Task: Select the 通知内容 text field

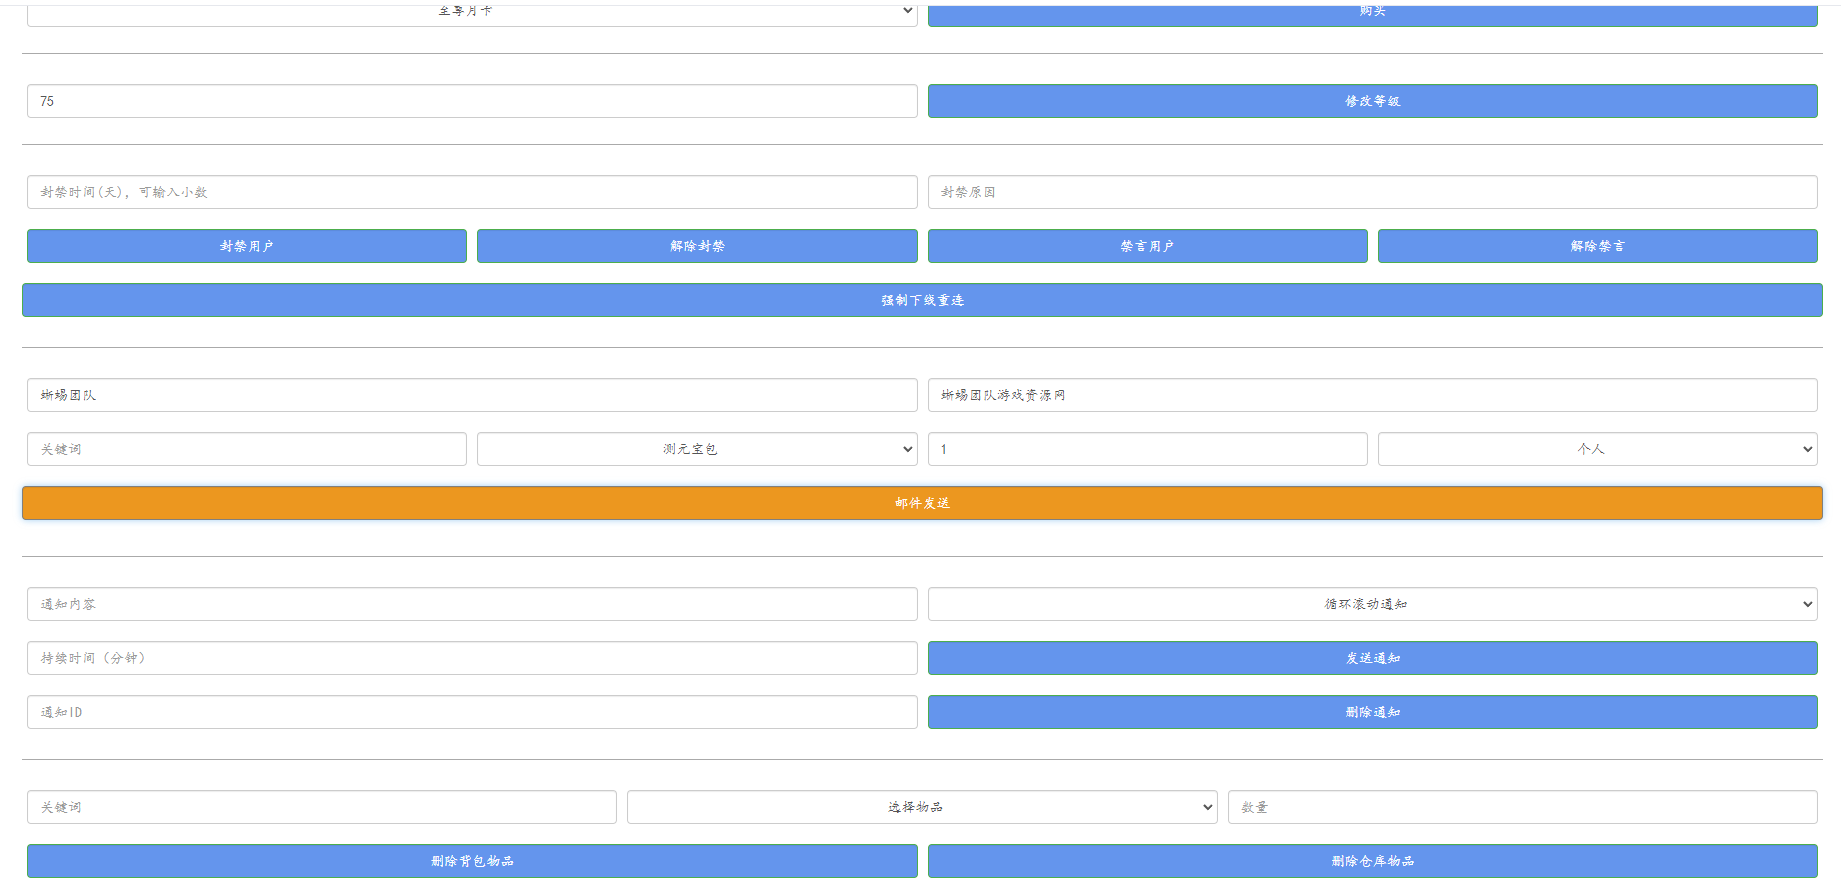Action: (471, 604)
